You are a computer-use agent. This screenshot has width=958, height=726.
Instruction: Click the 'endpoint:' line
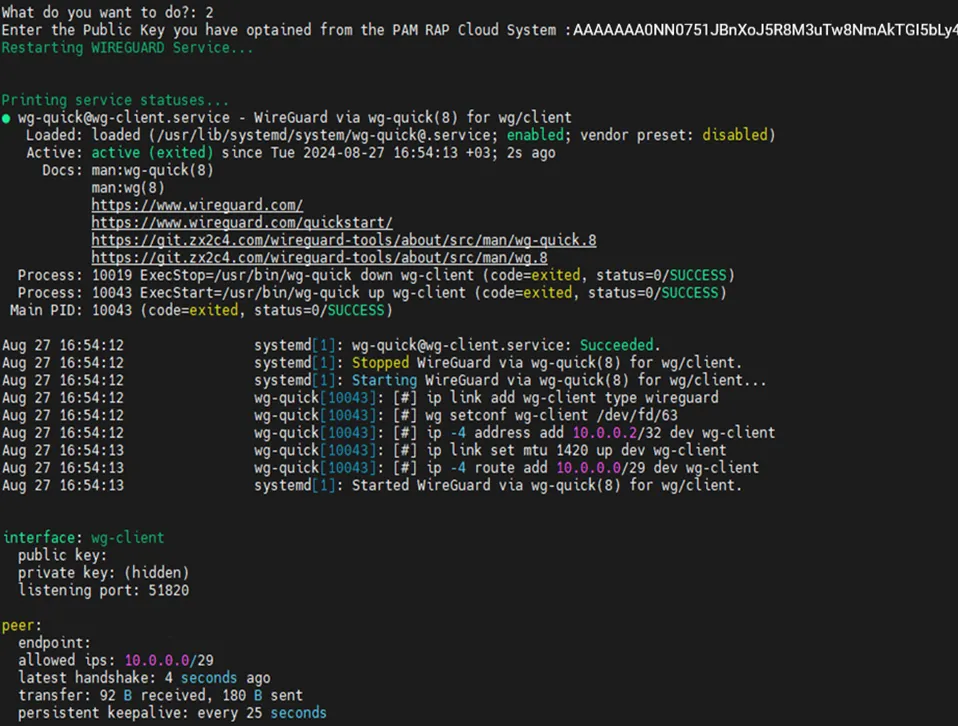(54, 643)
